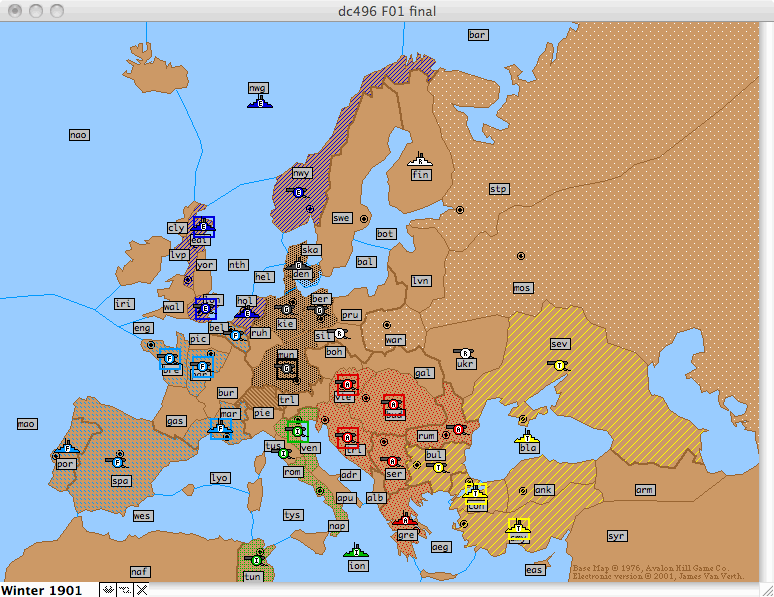Screen dimensions: 774x597
Task: Click the crosshatched chevron status bar icon
Action: pos(108,590)
